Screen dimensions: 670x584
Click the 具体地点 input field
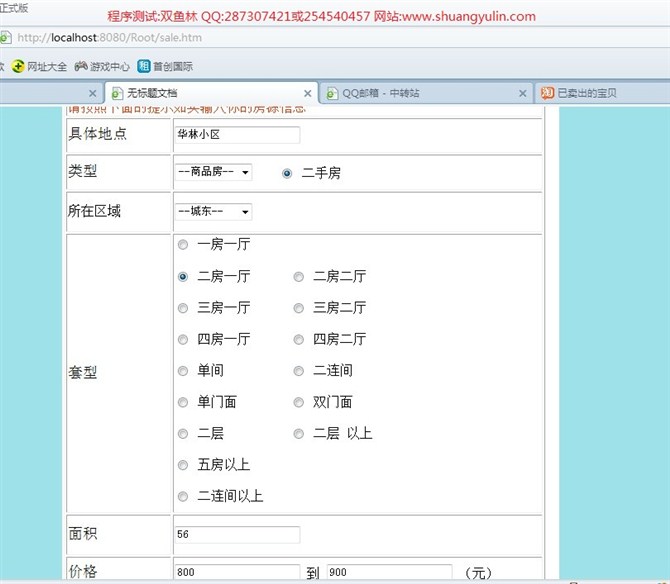(237, 135)
